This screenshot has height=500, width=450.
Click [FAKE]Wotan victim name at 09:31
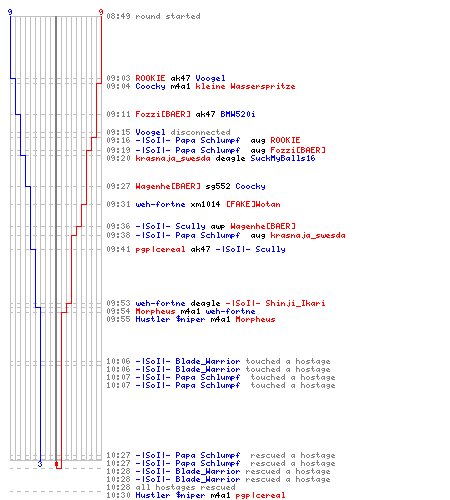253,204
